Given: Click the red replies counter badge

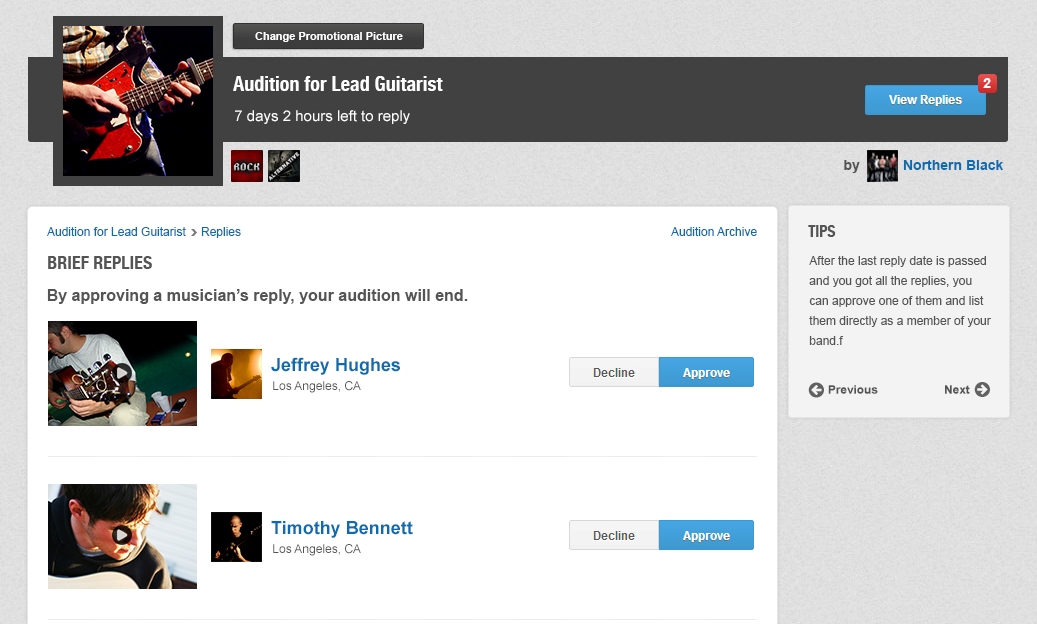Looking at the screenshot, I should pyautogui.click(x=987, y=83).
